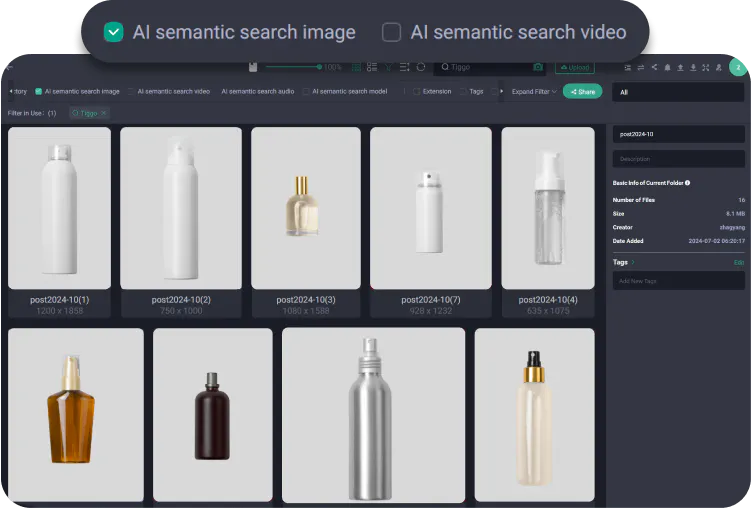Click the thumbnail size icon before slider
The height and width of the screenshot is (508, 751).
click(253, 67)
